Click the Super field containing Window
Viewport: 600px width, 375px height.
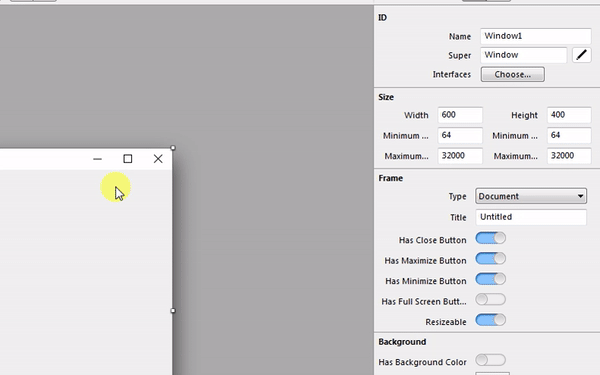[x=523, y=55]
